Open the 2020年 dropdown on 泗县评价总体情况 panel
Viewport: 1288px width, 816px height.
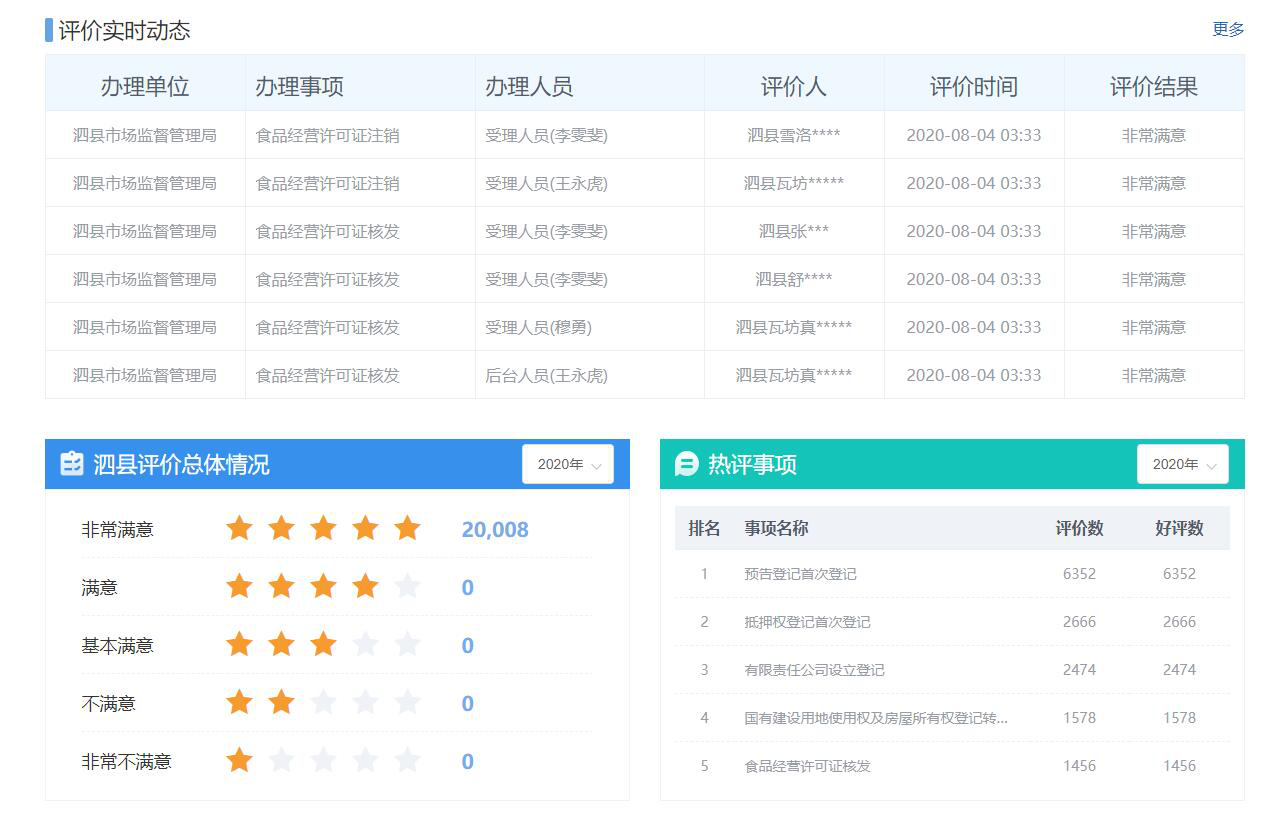click(x=567, y=463)
